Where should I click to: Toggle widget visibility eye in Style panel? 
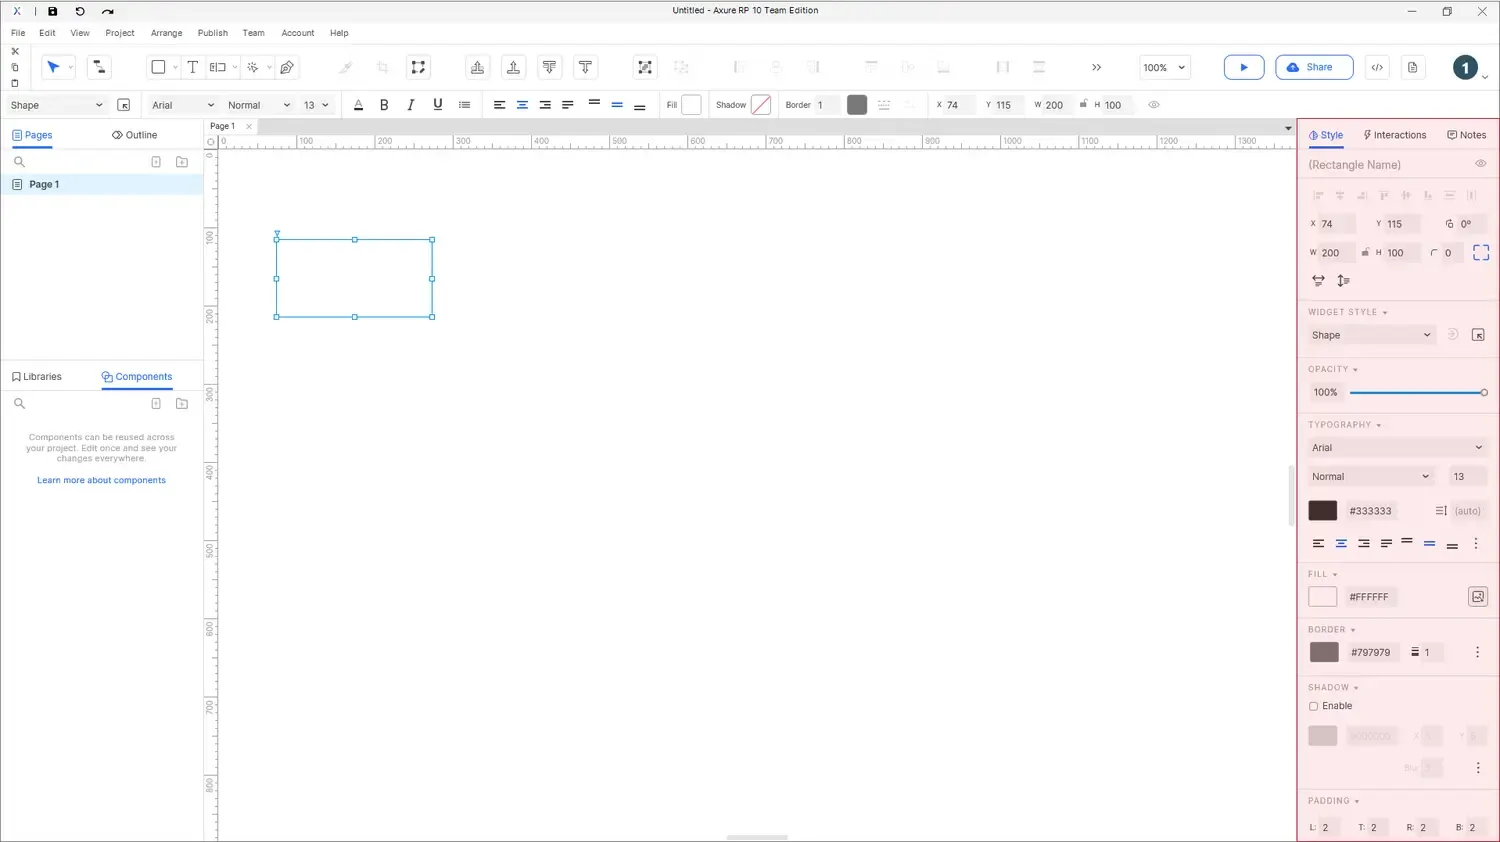click(1480, 164)
